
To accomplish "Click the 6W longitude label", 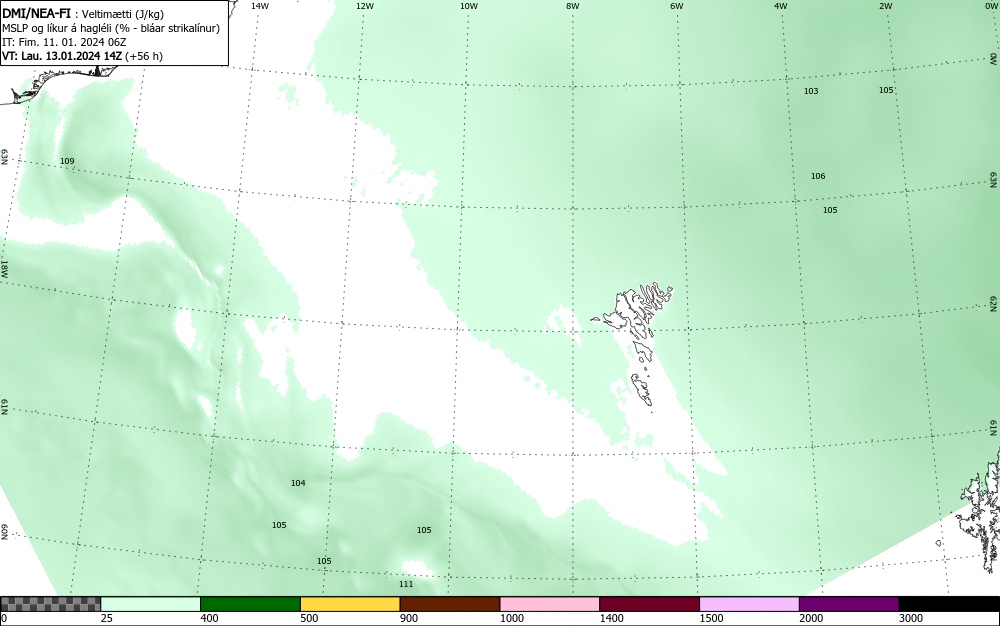I will [x=677, y=6].
